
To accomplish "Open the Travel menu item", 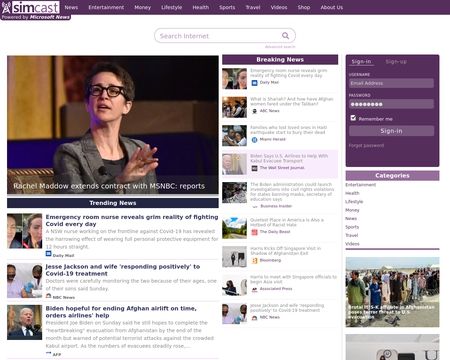I will [253, 7].
